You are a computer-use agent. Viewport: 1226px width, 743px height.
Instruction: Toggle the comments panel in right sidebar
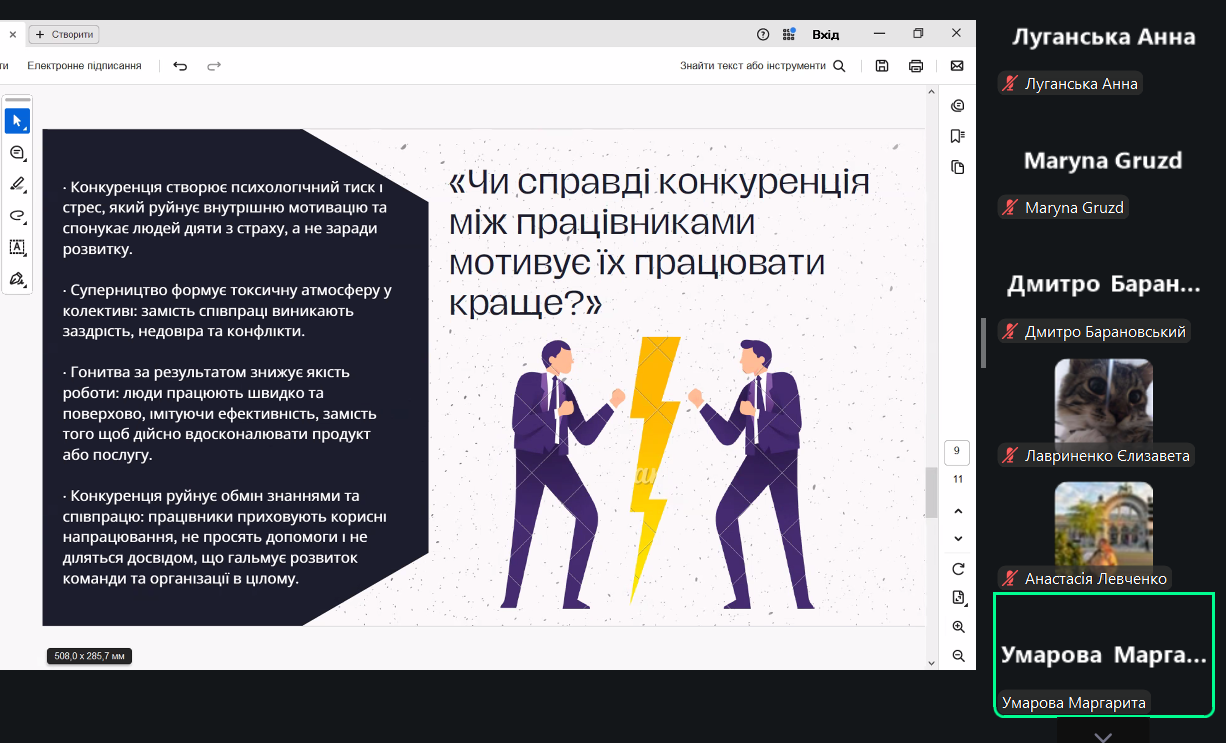click(x=957, y=106)
